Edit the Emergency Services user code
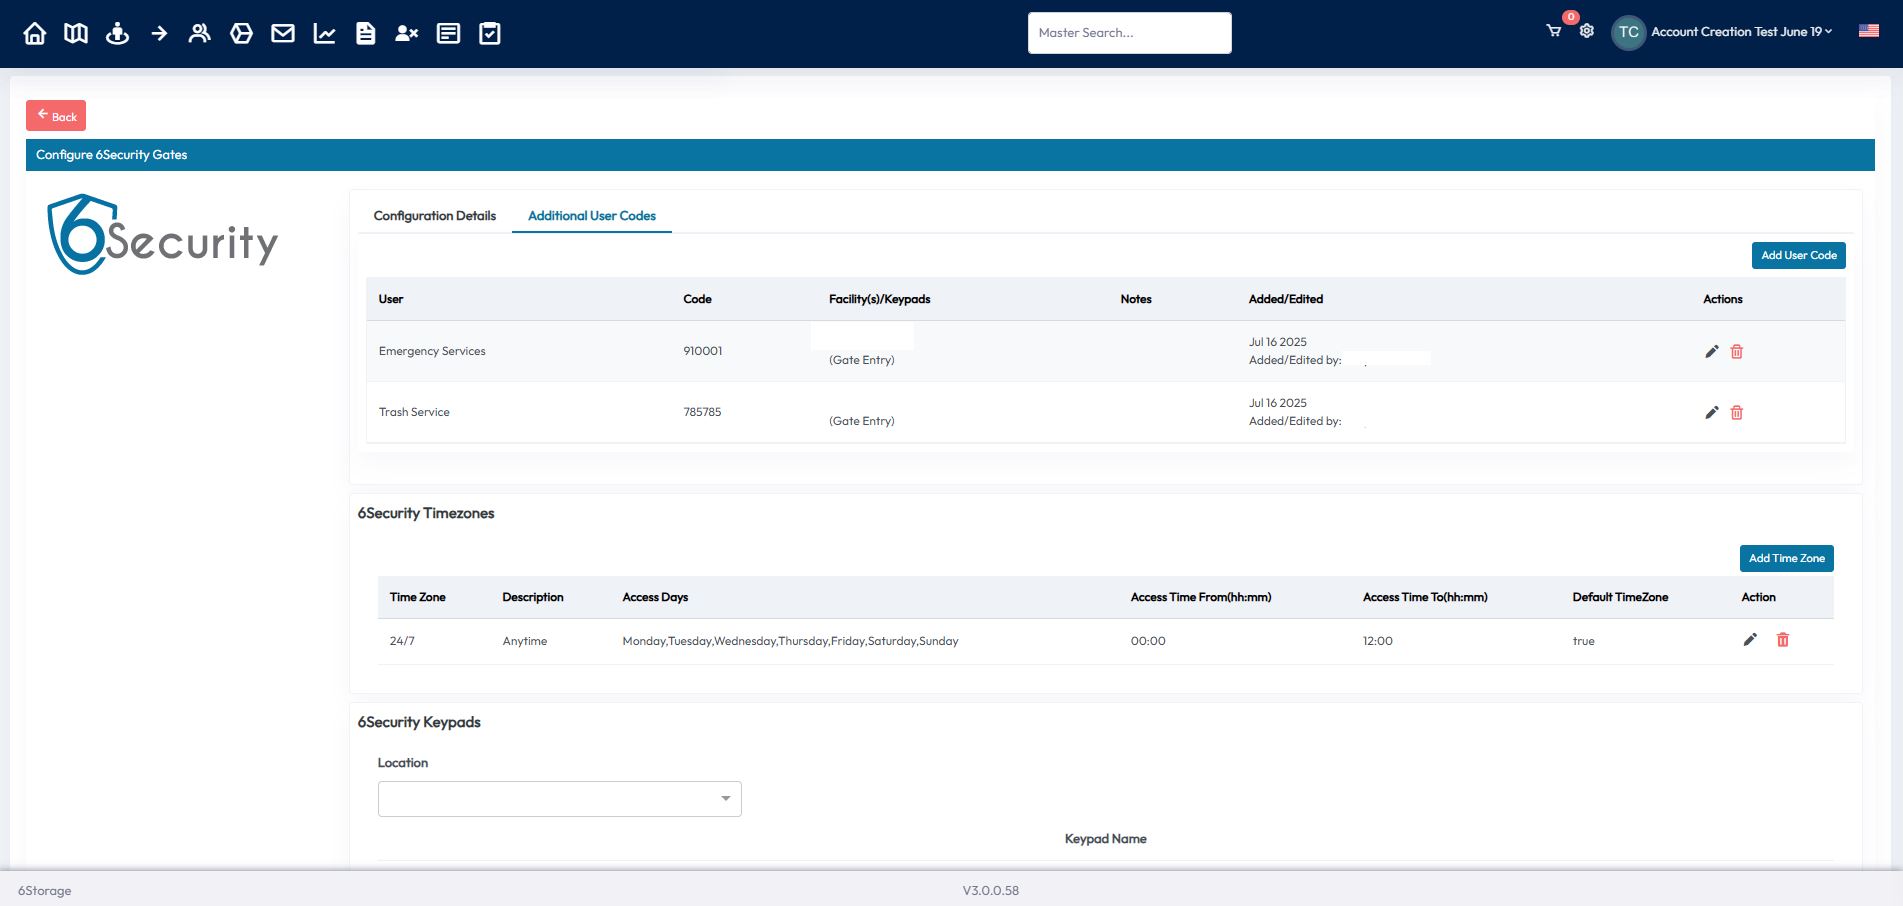The height and width of the screenshot is (906, 1903). (1712, 351)
